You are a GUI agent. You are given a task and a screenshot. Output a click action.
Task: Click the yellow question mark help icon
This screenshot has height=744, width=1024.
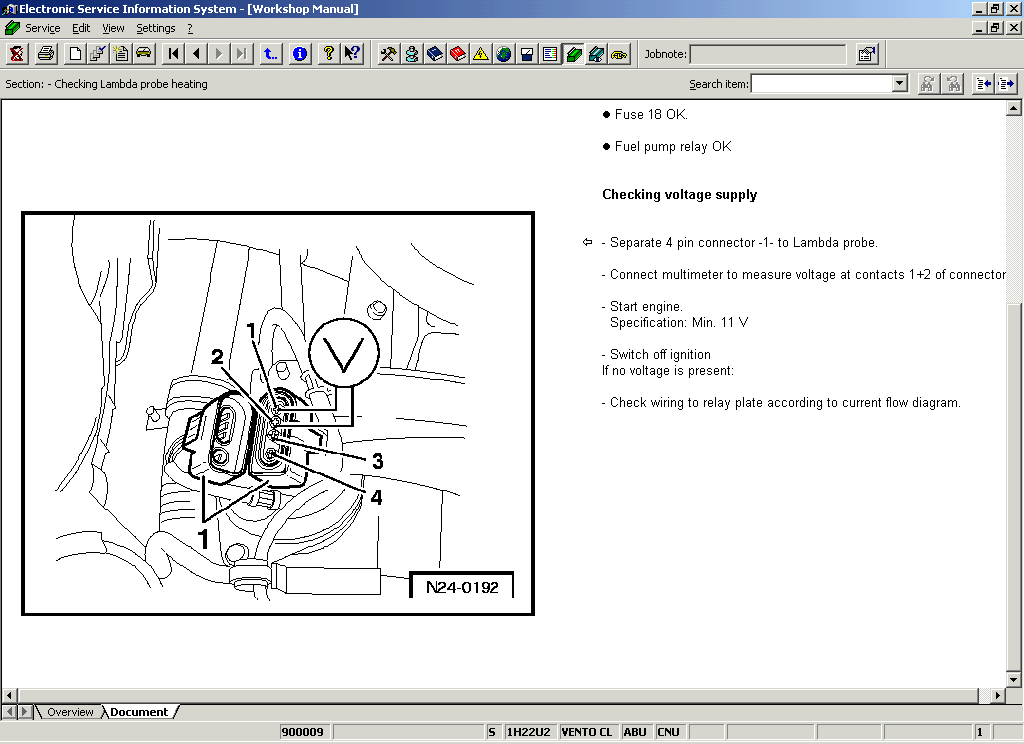click(x=328, y=54)
